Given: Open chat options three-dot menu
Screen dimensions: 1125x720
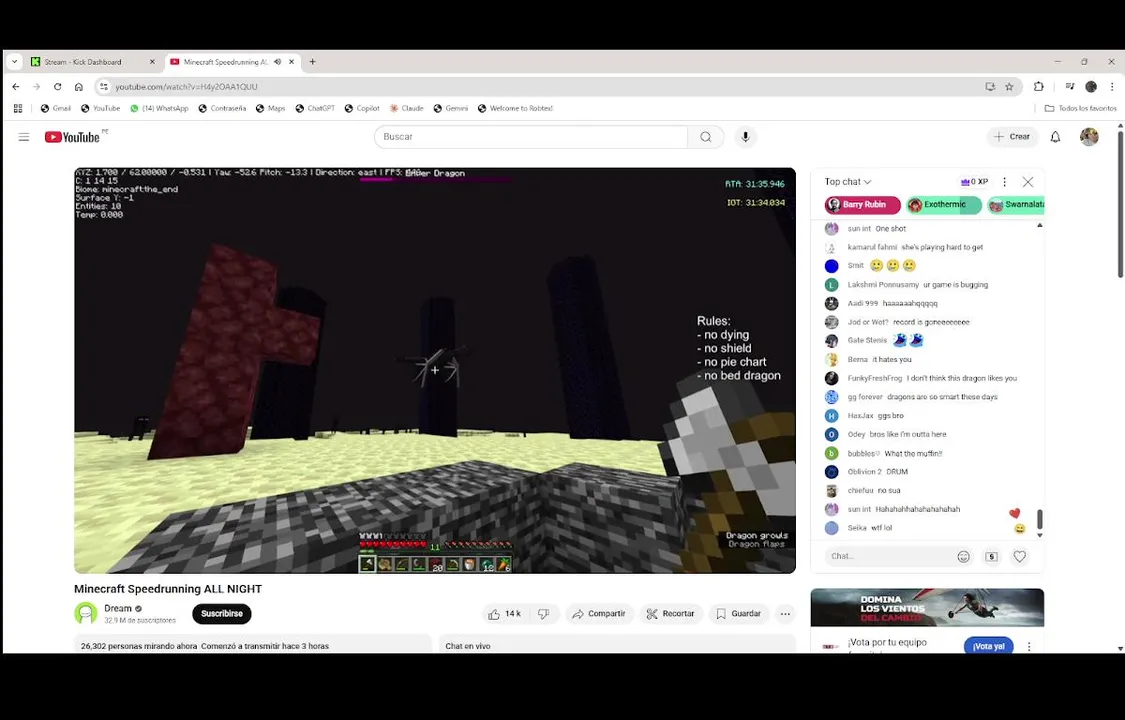Looking at the screenshot, I should 1004,182.
